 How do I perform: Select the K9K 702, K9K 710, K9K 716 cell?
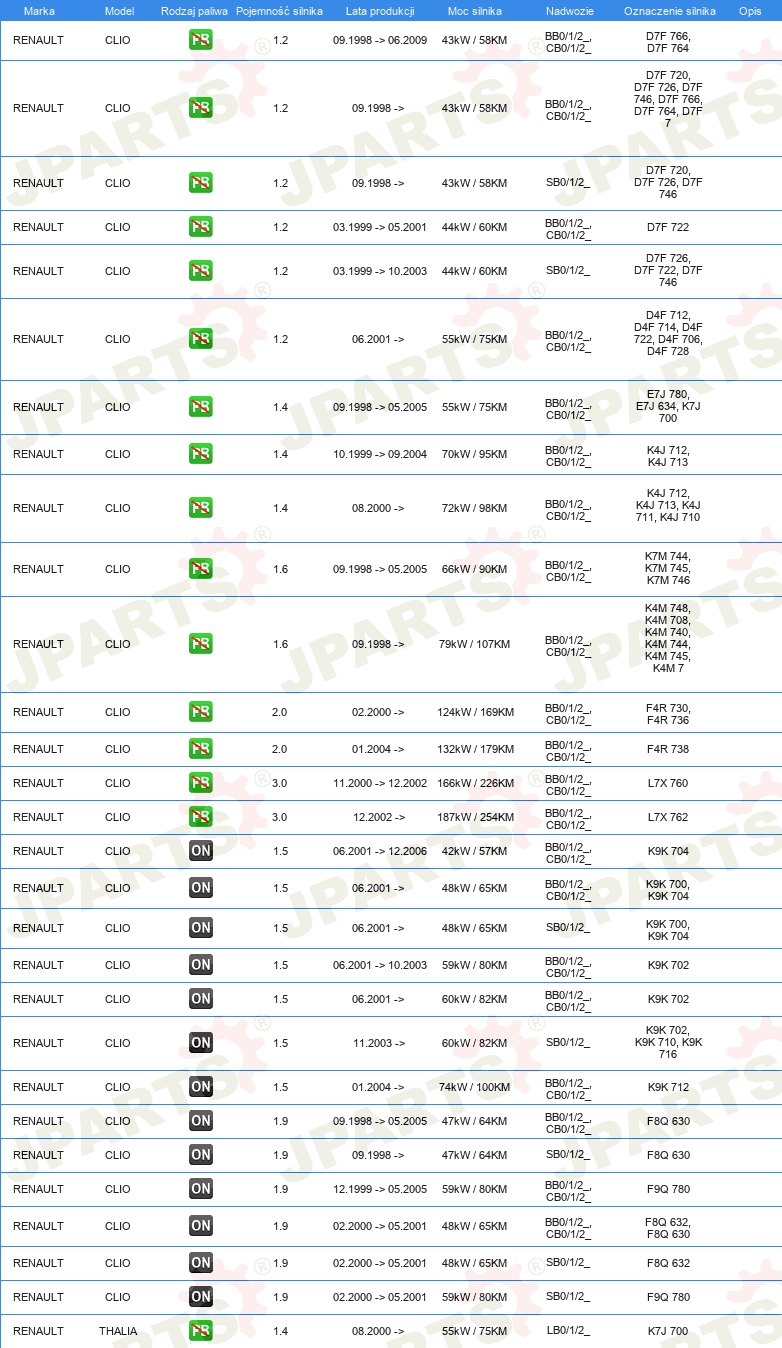coord(668,1043)
